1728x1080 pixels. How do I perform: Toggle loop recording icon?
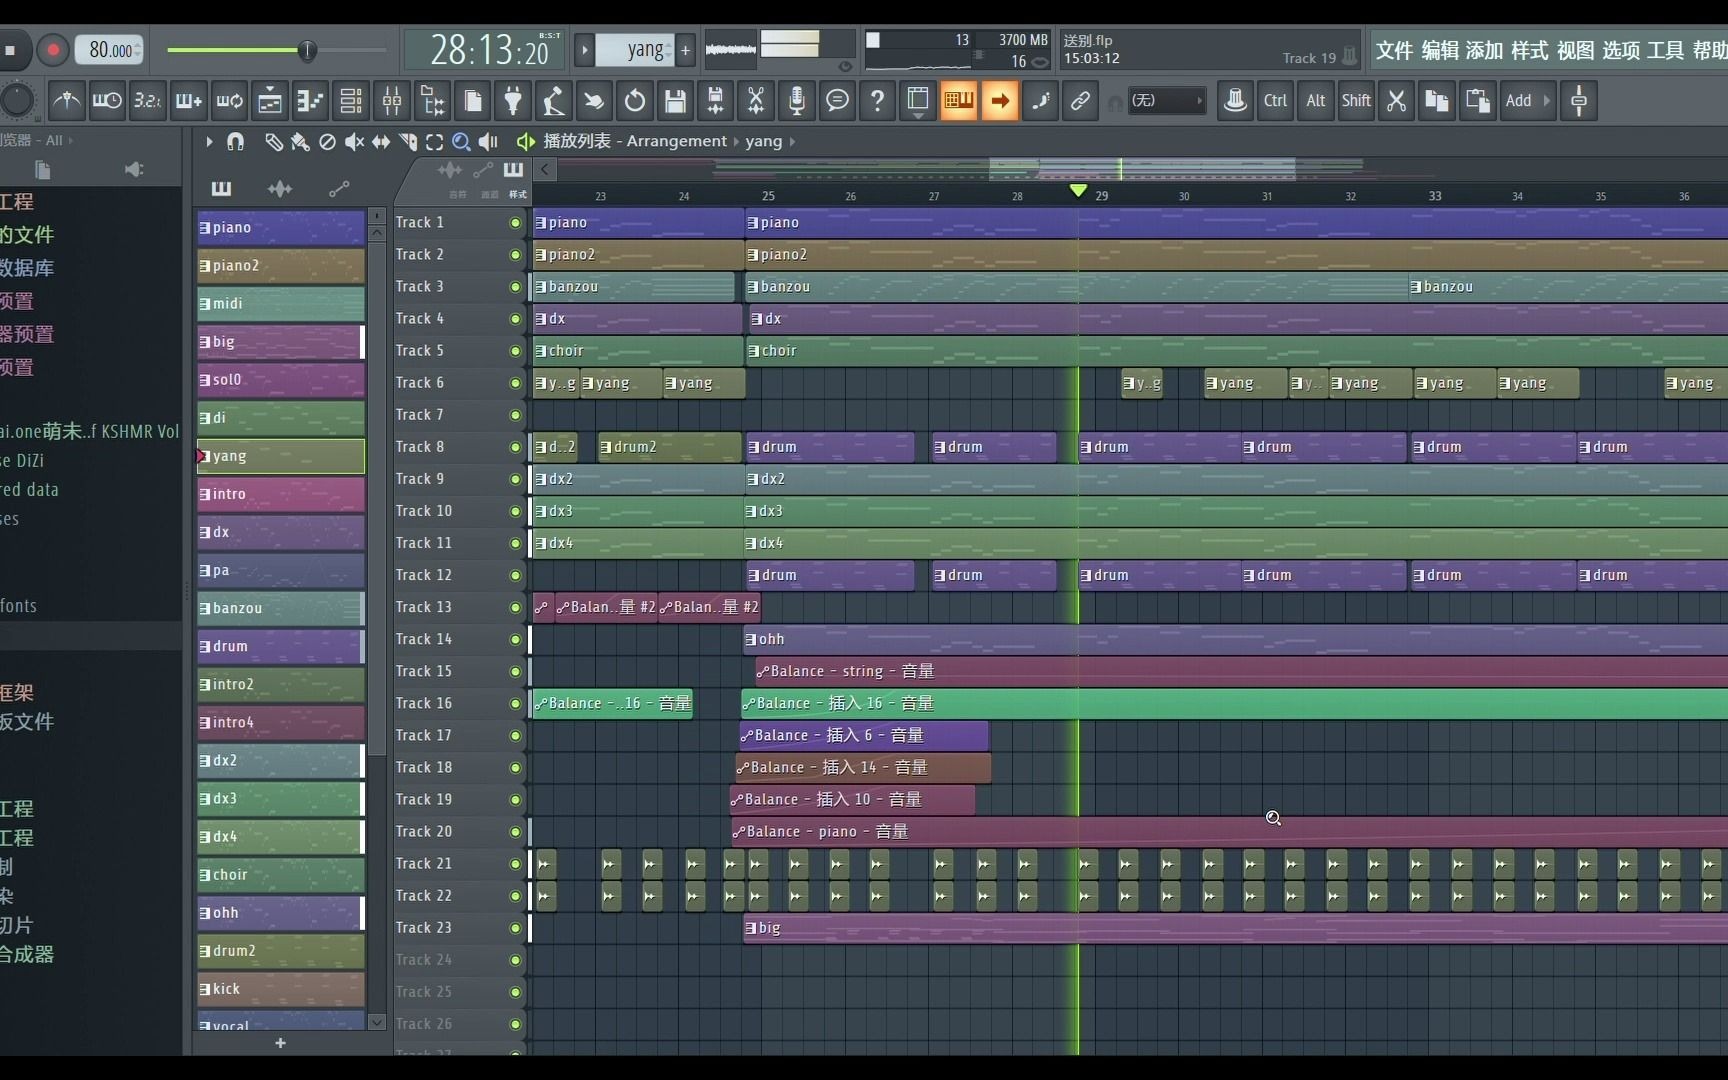point(229,101)
